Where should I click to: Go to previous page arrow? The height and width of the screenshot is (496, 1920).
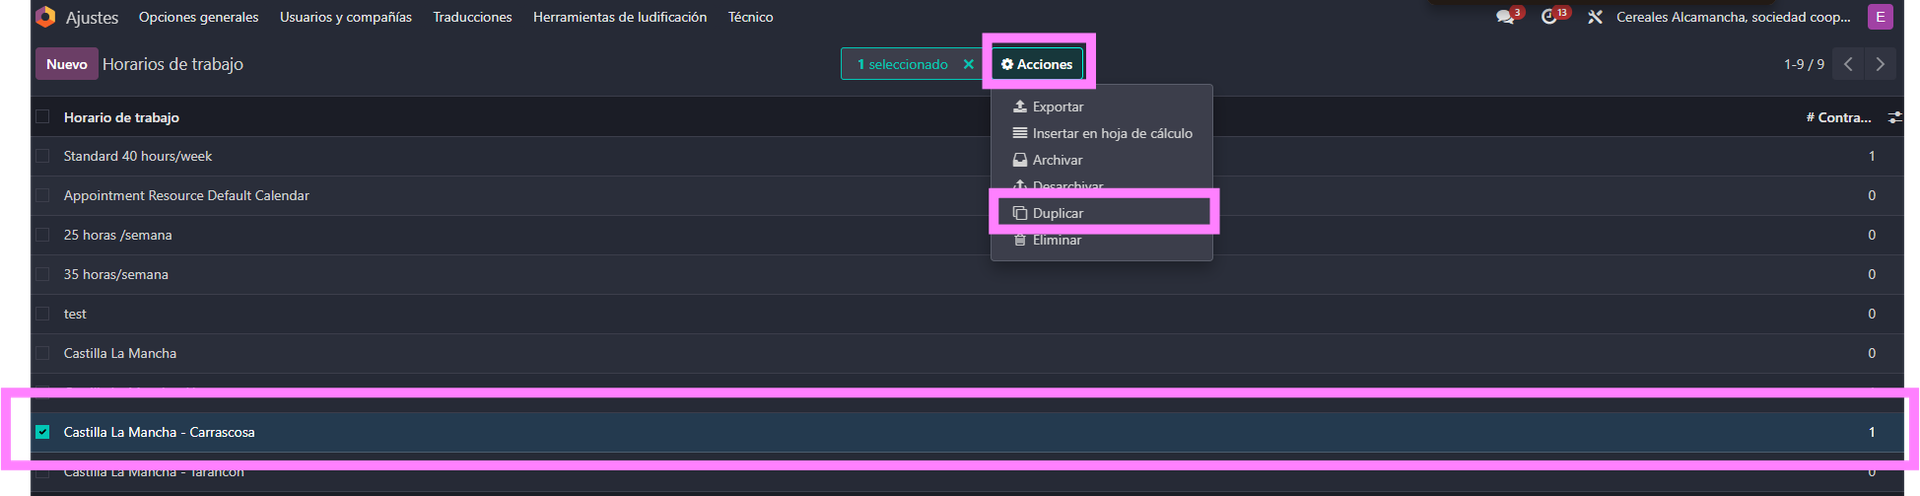click(1848, 64)
